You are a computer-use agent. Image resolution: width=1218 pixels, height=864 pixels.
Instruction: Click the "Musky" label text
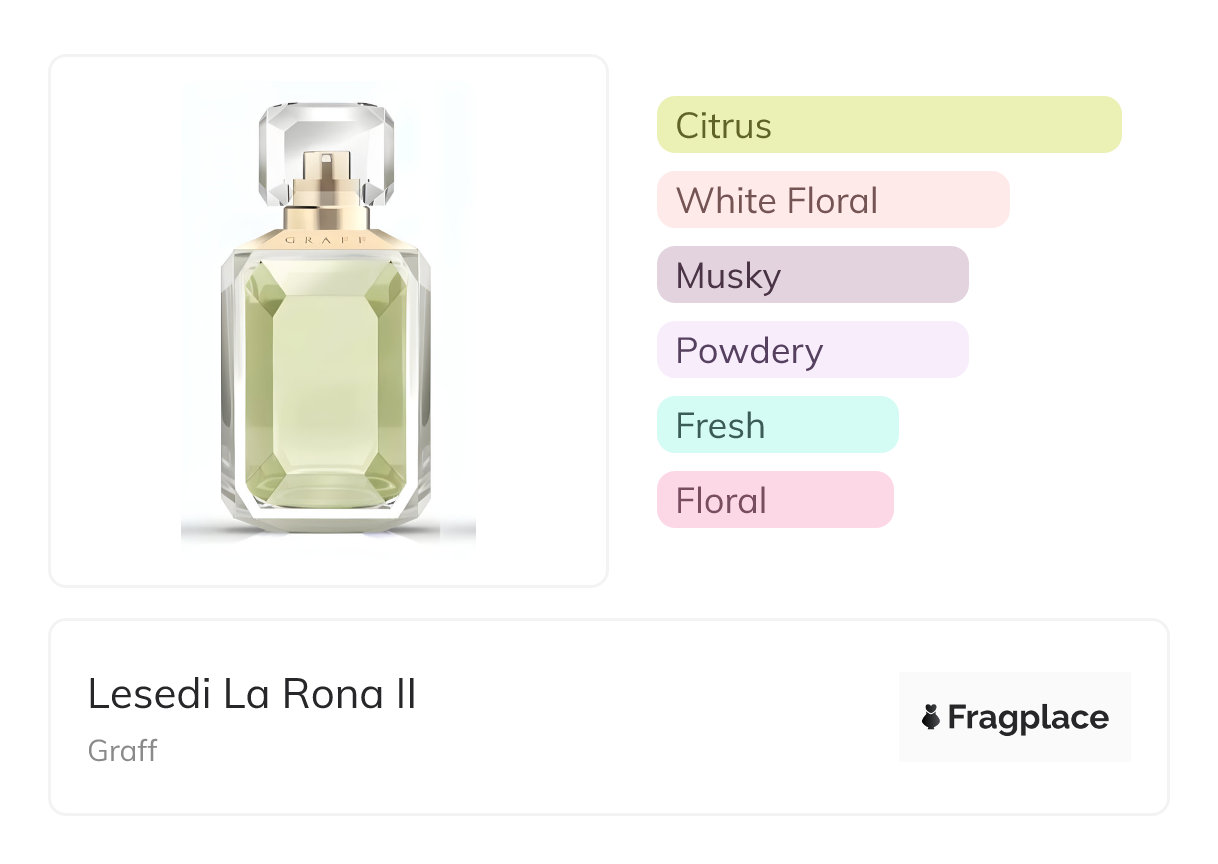point(728,276)
